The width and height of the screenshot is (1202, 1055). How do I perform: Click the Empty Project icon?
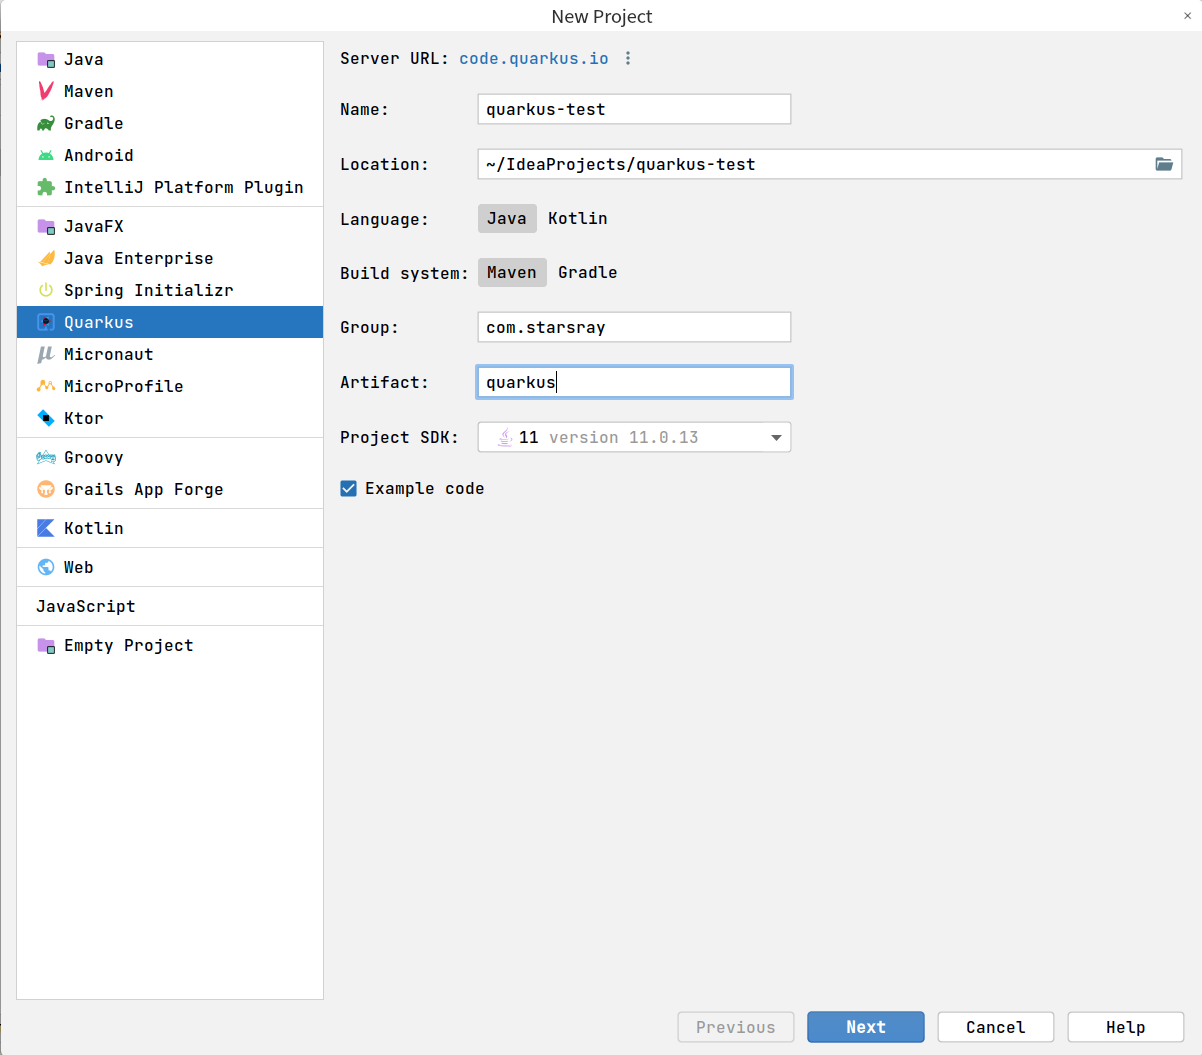click(46, 645)
